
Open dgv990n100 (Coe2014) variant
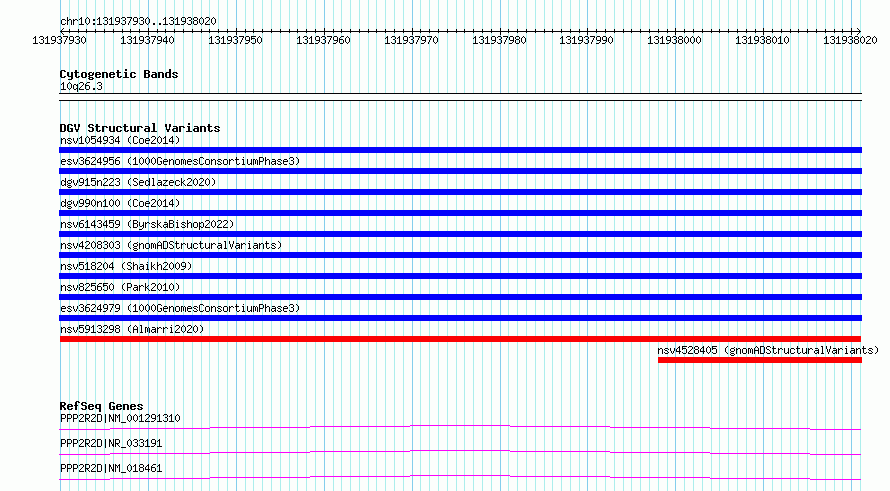[x=120, y=203]
